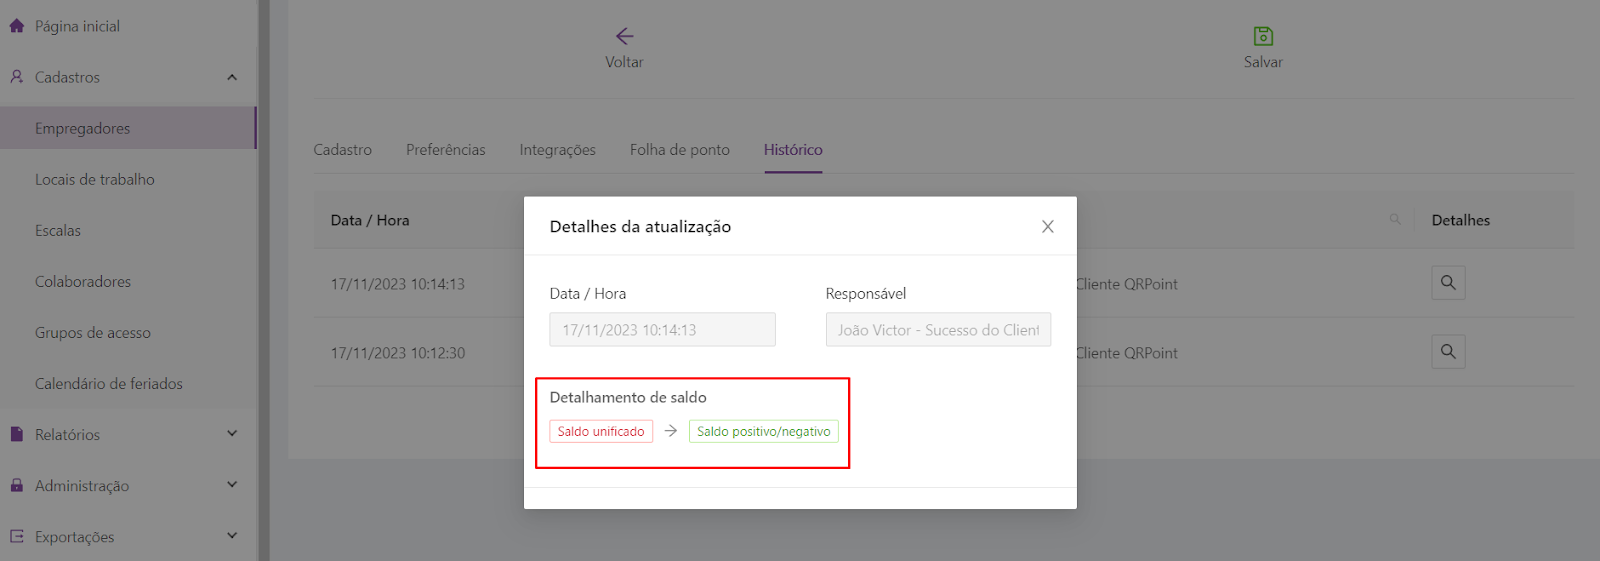Expand the Administração menu chevron
This screenshot has width=1600, height=561.
pyautogui.click(x=232, y=485)
